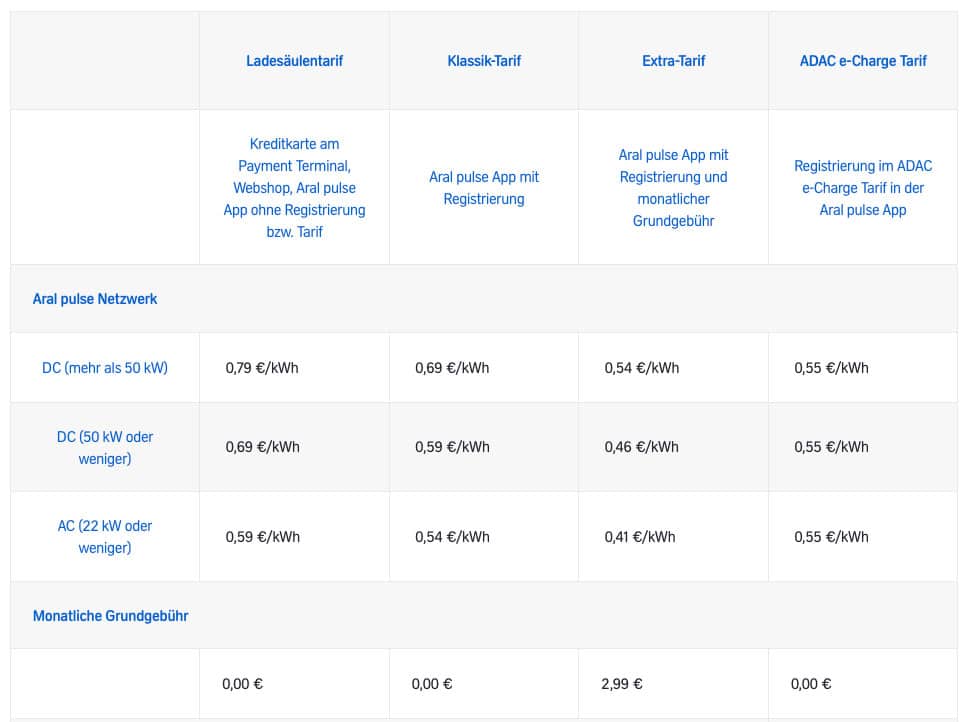The height and width of the screenshot is (722, 967).
Task: Click the 0,69 €/kWh Klassik-Tarif price
Action: click(x=452, y=368)
